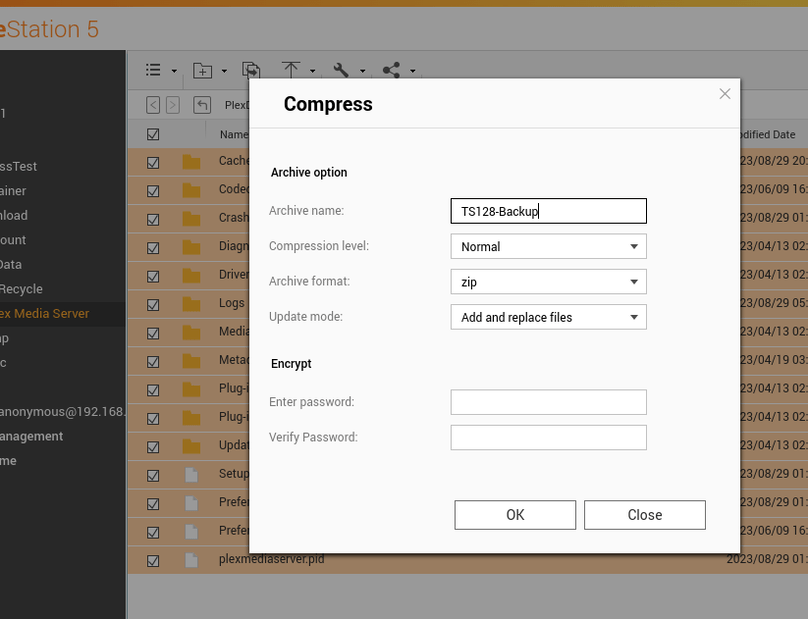Viewport: 808px width, 619px height.
Task: Select the multimedia Data sidebar item
Action: coord(11,265)
